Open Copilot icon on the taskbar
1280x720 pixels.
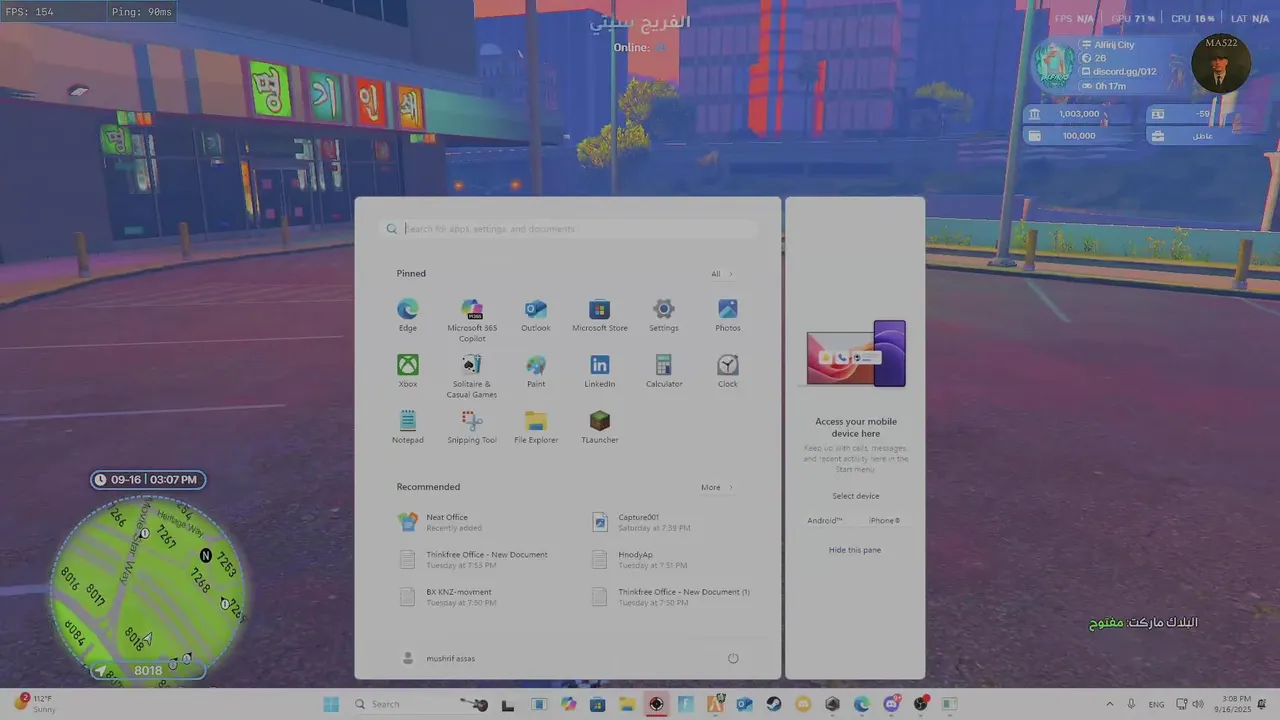[x=569, y=704]
